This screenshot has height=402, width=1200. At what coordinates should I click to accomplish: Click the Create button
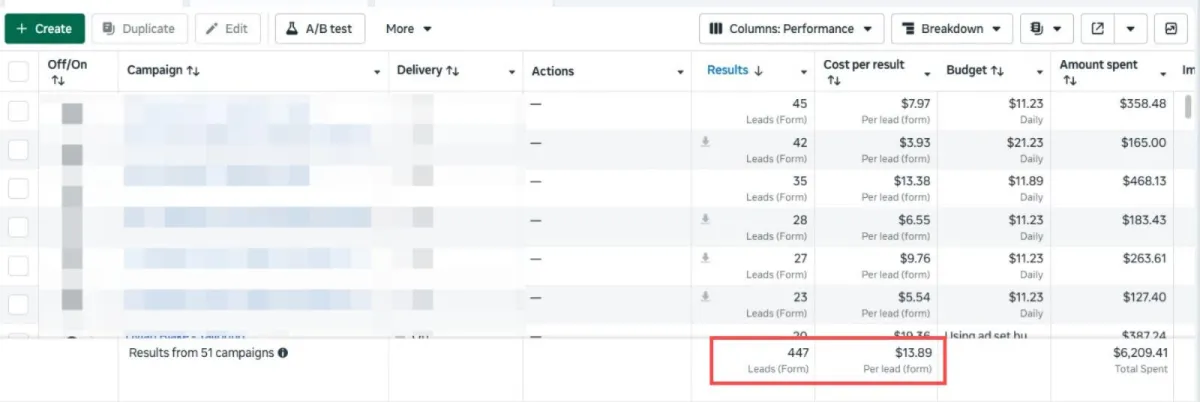point(44,29)
